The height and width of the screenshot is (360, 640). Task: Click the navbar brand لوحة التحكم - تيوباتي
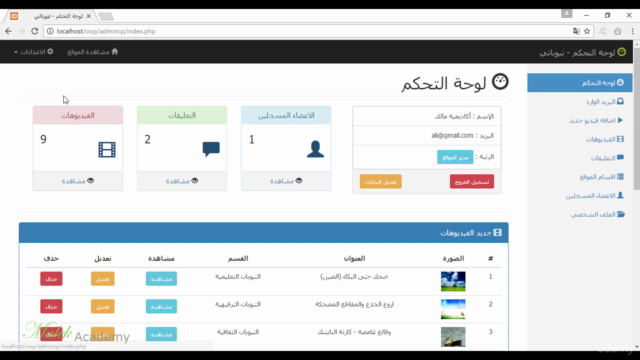pyautogui.click(x=582, y=53)
